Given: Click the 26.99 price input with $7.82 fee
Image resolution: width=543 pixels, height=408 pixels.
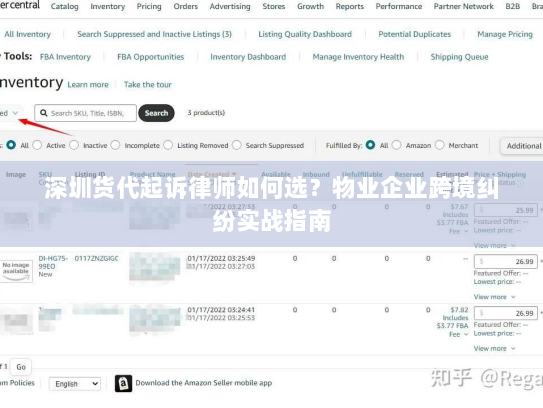Looking at the screenshot, I should [x=506, y=313].
